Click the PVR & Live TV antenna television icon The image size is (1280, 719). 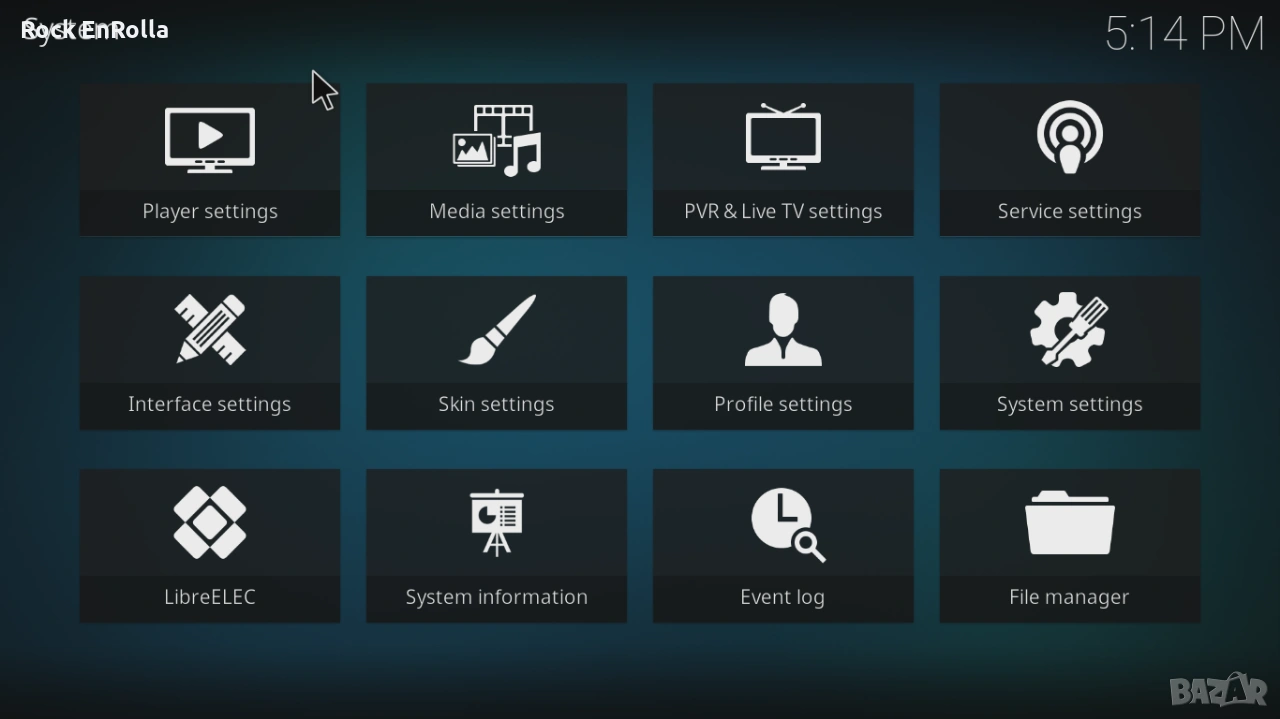pos(783,137)
